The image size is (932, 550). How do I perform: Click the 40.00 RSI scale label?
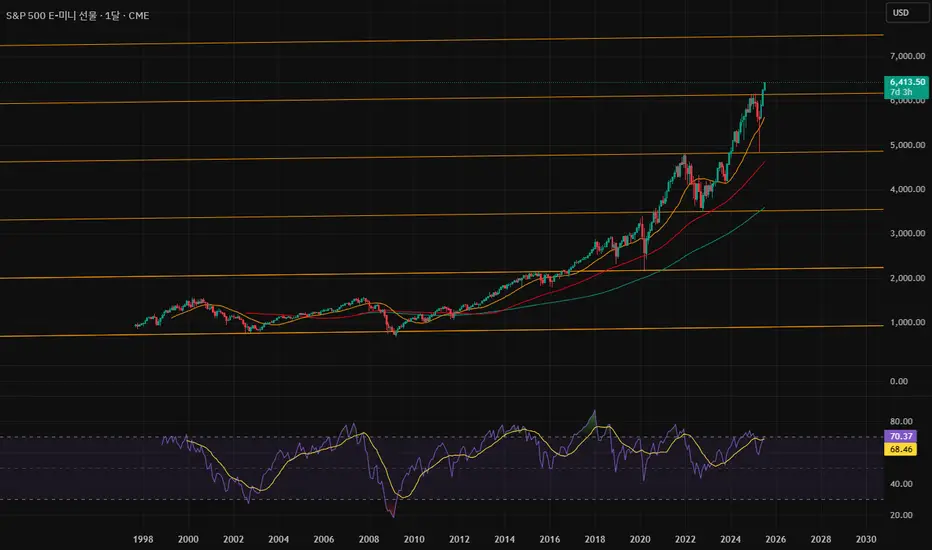(x=901, y=484)
